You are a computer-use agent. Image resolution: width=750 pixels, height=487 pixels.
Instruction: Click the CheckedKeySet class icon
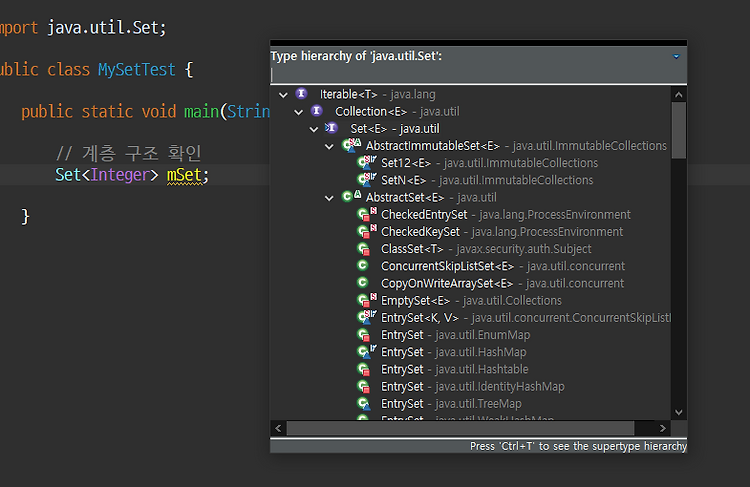367,232
